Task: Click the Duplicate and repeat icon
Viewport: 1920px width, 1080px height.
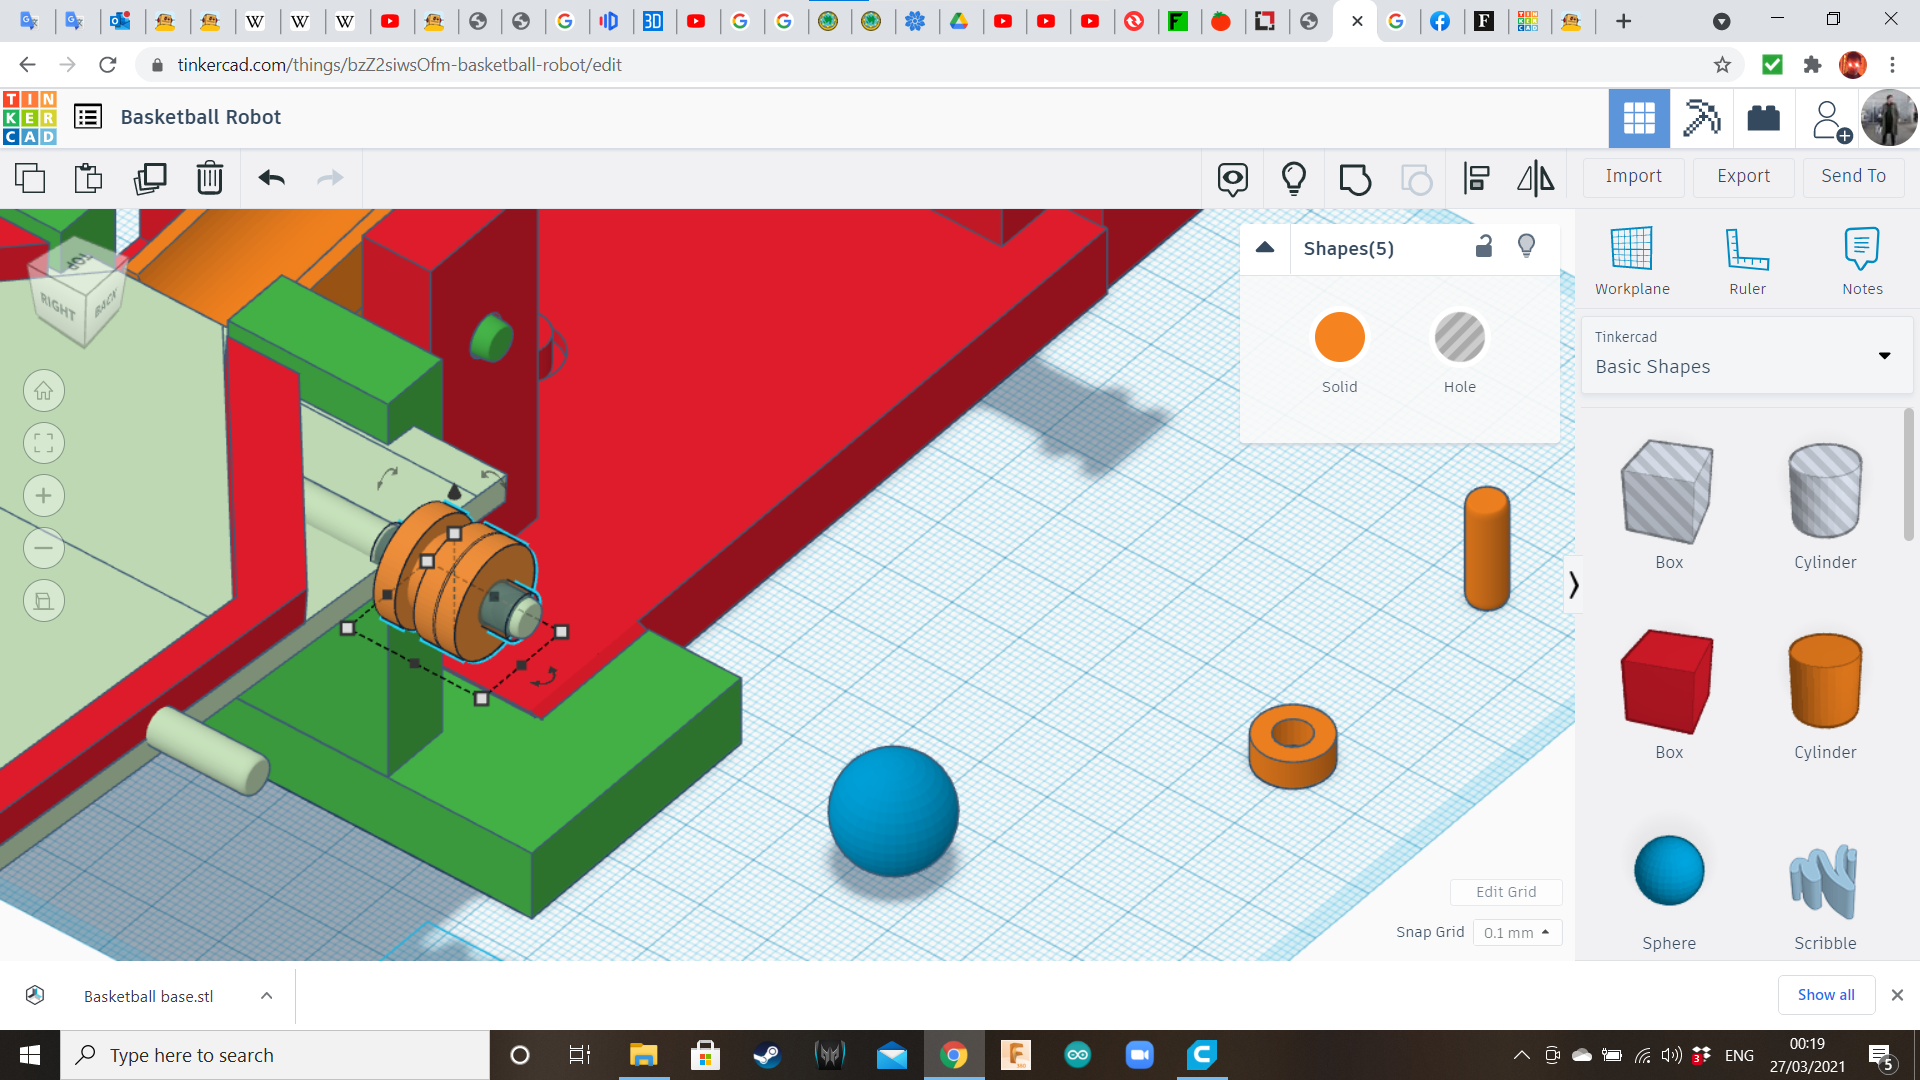Action: coord(150,178)
